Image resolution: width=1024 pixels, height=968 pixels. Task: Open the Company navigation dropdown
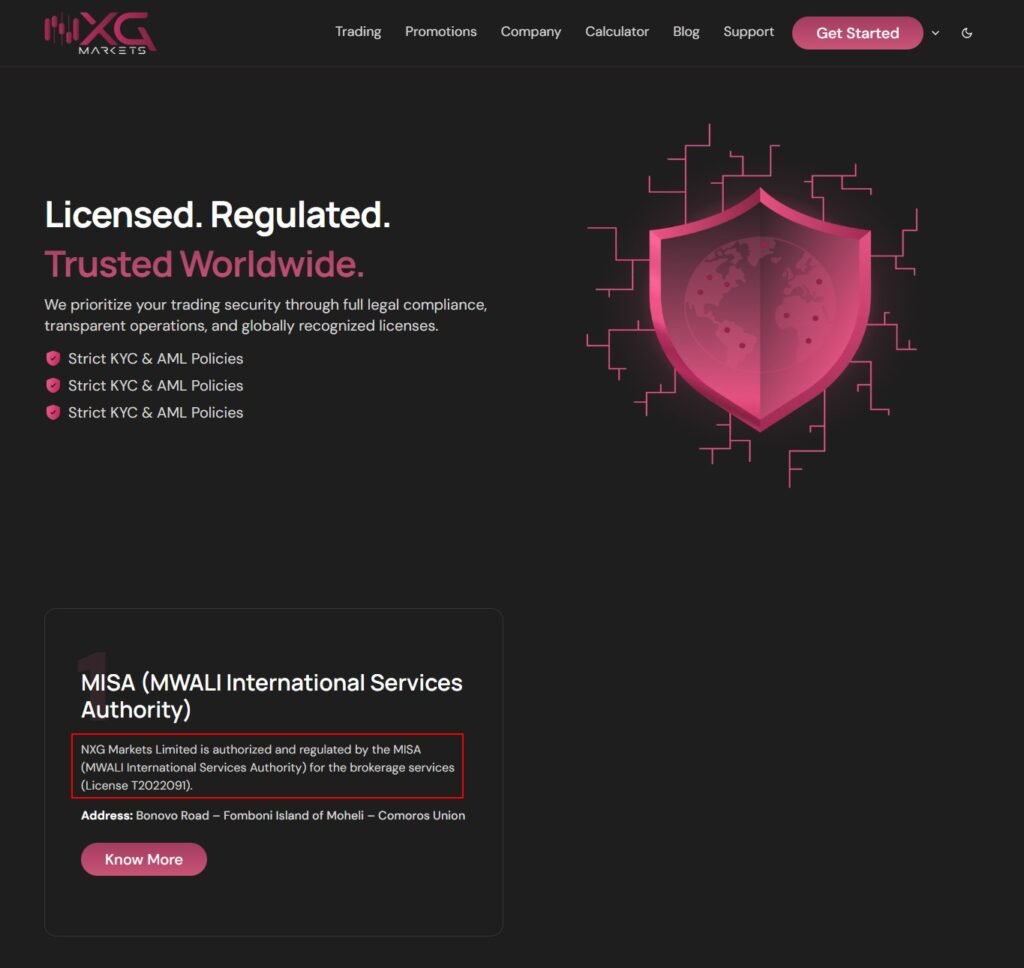point(530,32)
